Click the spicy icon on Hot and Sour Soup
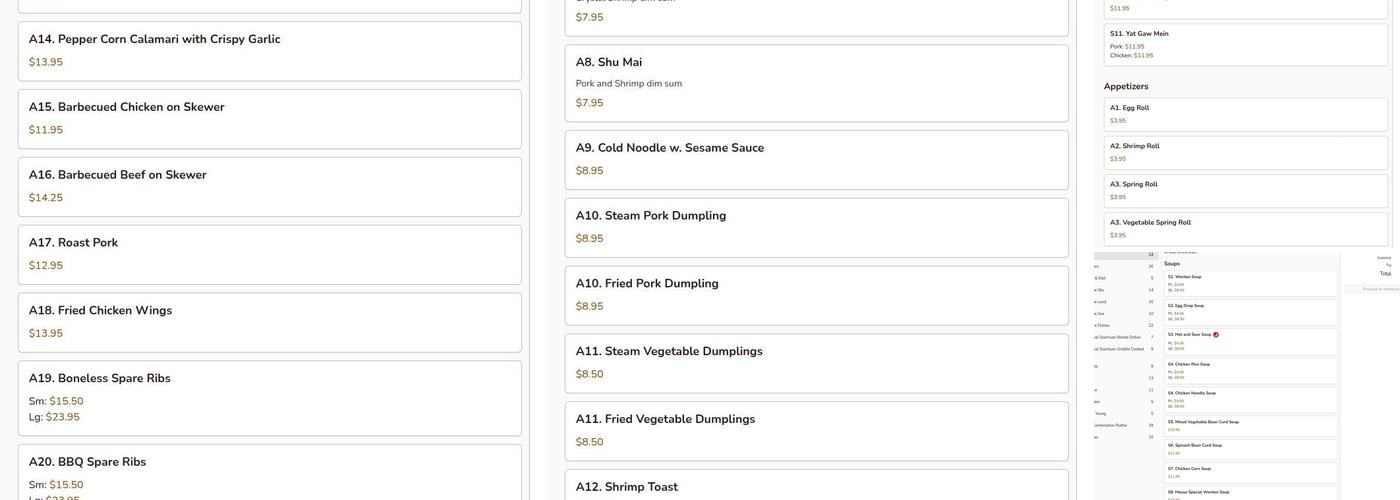Viewport: 1400px width, 500px height. (x=1216, y=335)
